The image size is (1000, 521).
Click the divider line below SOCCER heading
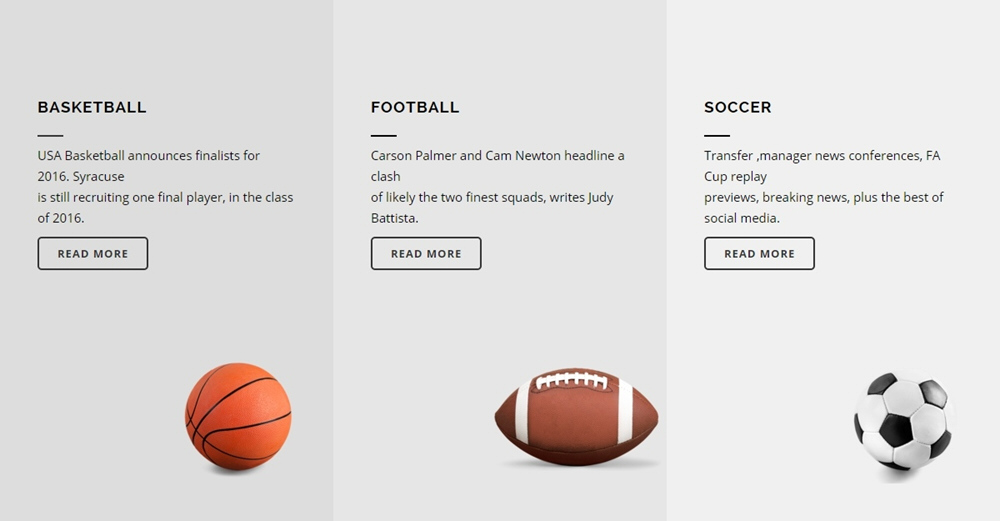717,135
